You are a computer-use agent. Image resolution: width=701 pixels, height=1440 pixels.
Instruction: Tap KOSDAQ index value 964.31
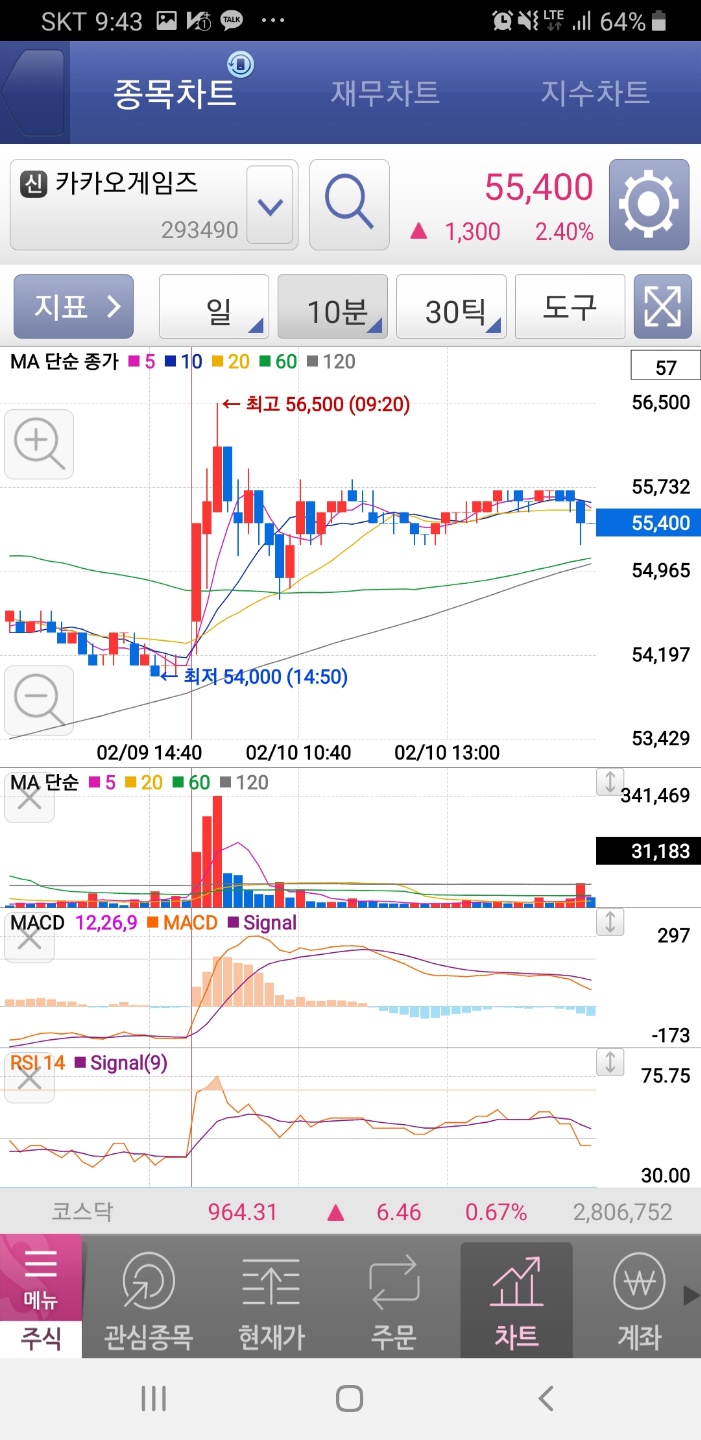click(x=243, y=1212)
